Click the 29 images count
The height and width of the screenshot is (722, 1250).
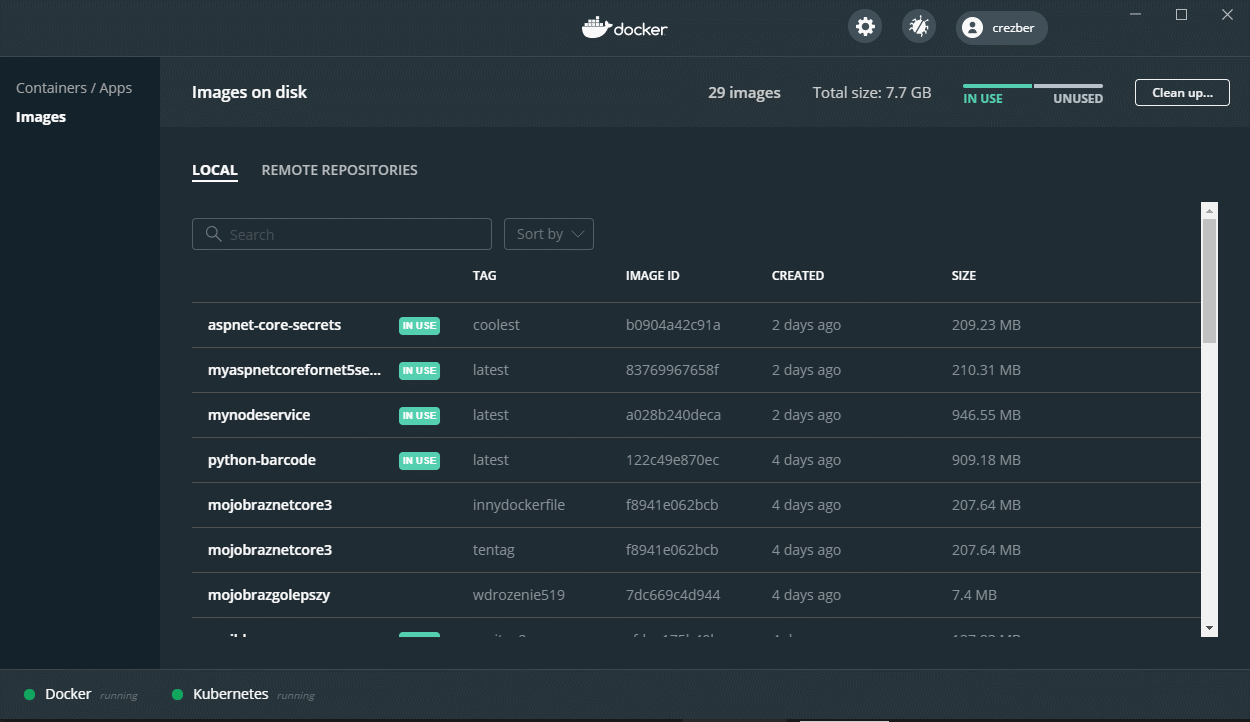click(744, 93)
